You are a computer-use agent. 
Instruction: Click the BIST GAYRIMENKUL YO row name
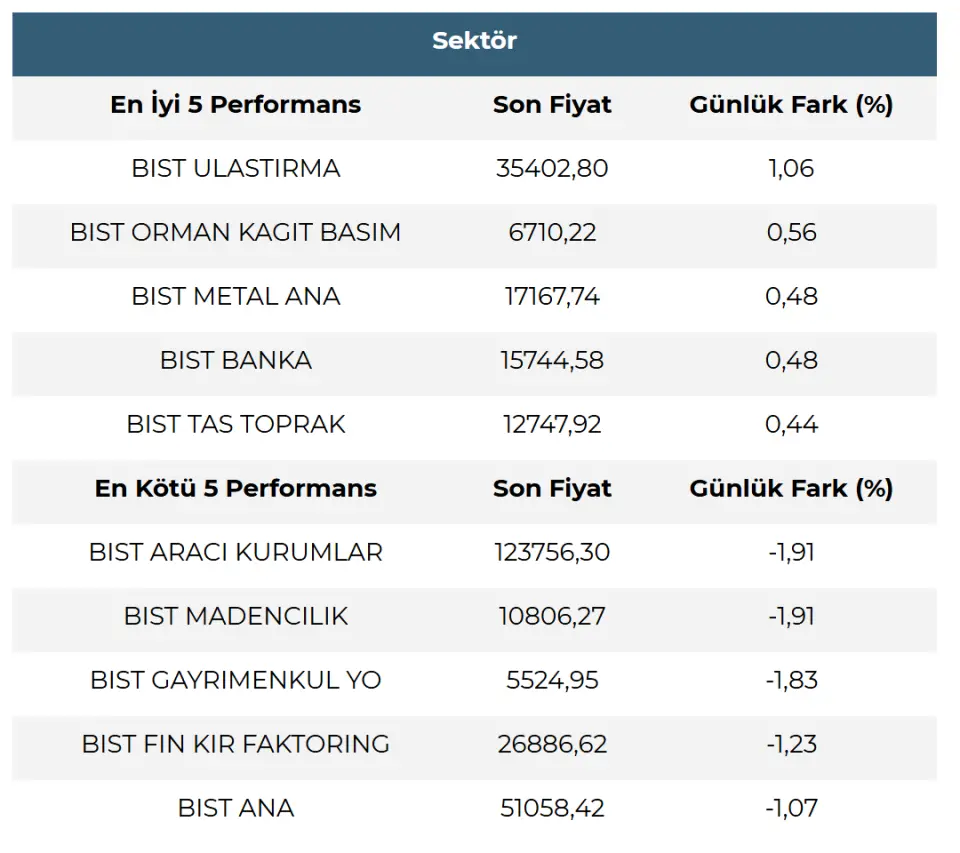click(x=236, y=680)
